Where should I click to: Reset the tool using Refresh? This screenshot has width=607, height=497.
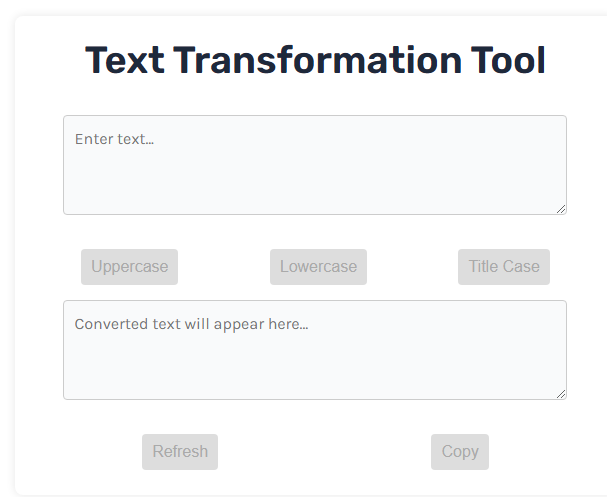pos(180,452)
